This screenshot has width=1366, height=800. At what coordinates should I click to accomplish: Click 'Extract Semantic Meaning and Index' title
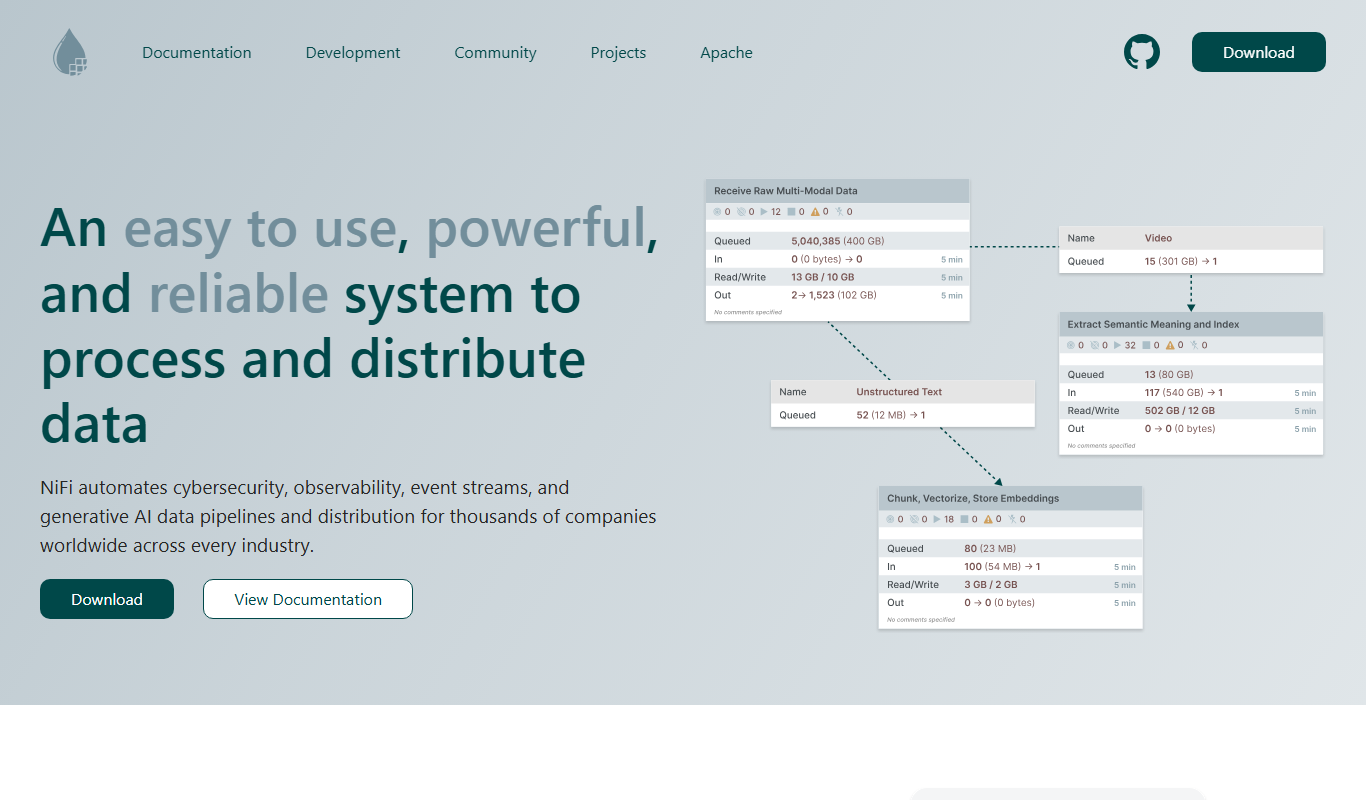pyautogui.click(x=1154, y=325)
